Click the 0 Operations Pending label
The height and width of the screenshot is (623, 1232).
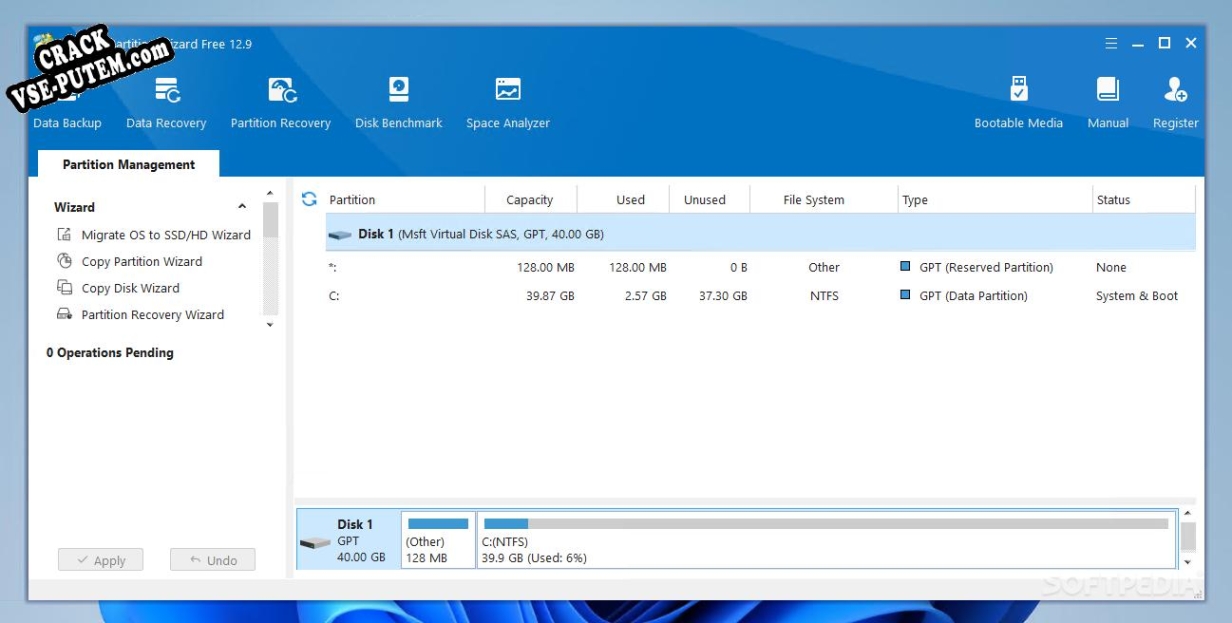tap(110, 353)
